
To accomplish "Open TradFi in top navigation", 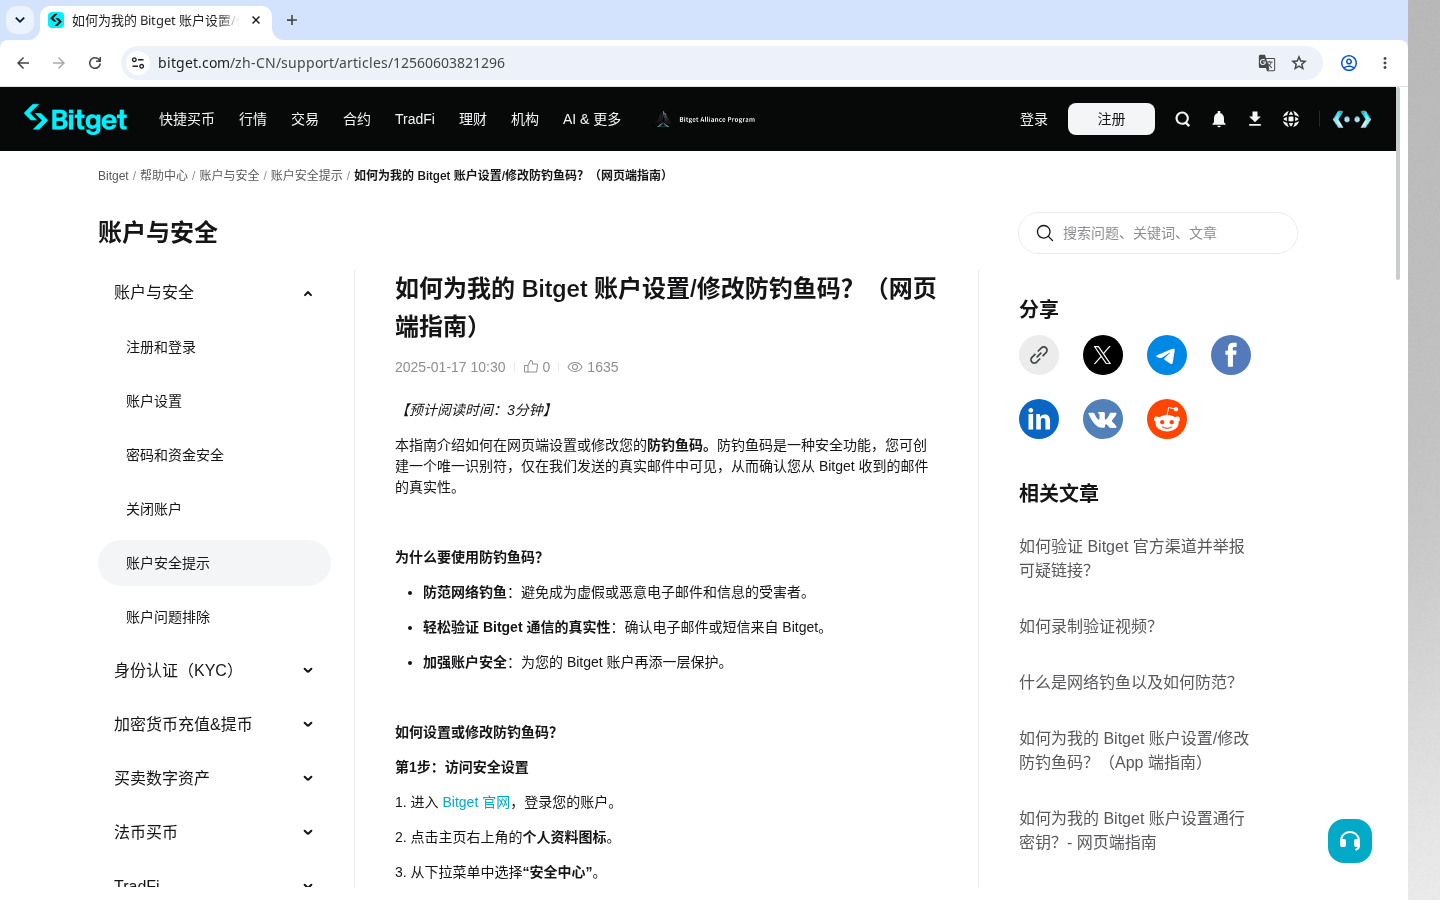I will (415, 119).
